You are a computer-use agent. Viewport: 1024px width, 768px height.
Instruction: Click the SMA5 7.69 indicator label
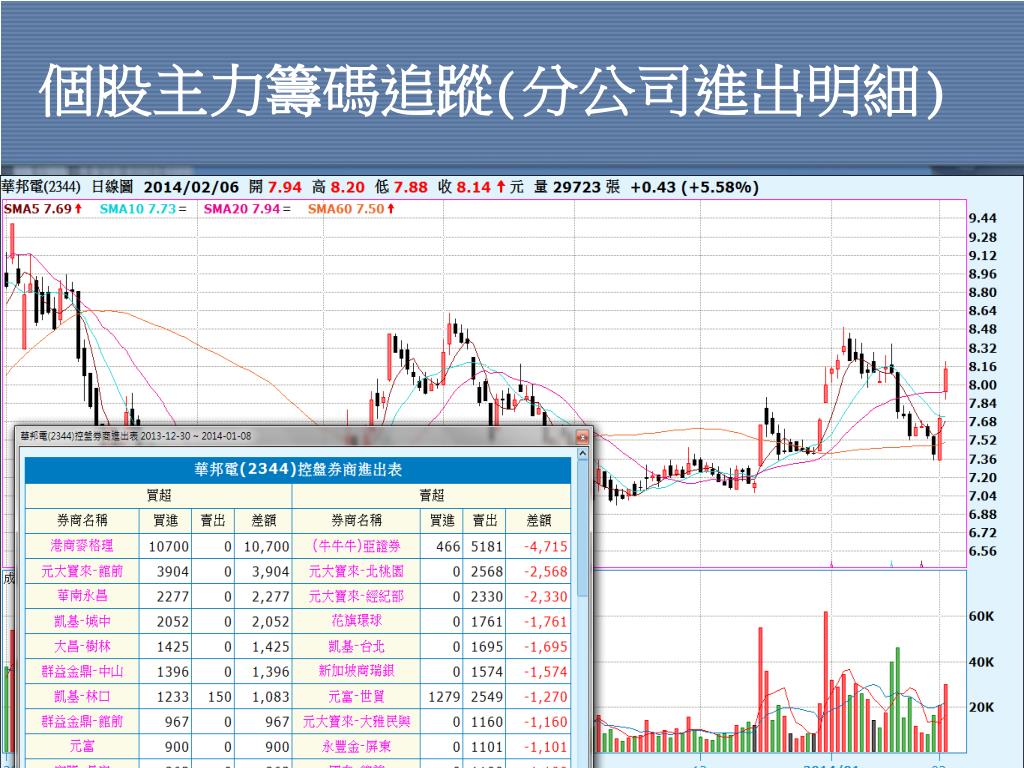tap(43, 208)
